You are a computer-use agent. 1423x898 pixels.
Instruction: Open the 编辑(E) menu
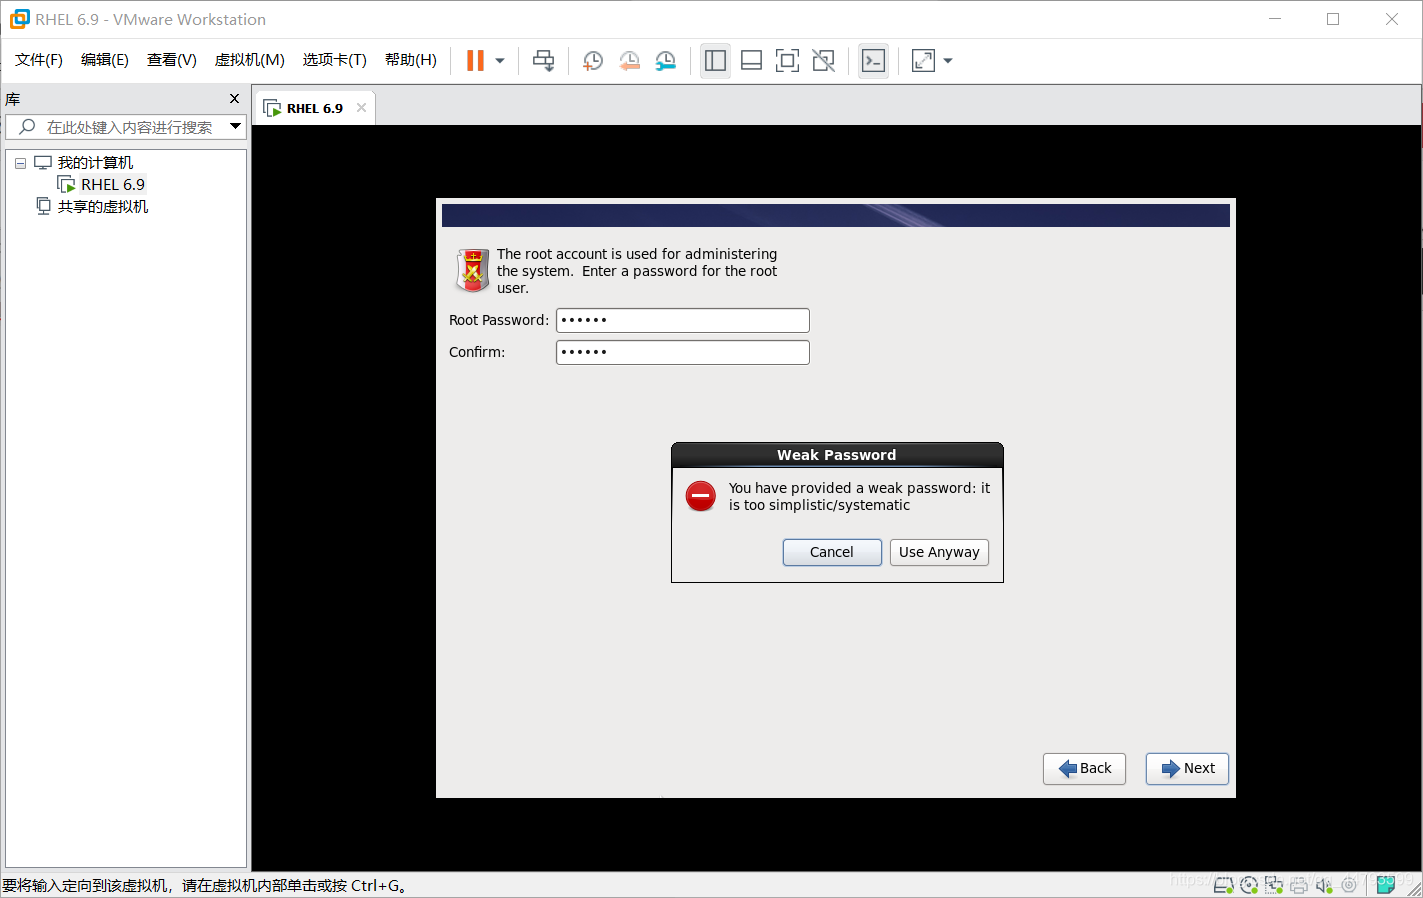click(x=105, y=60)
